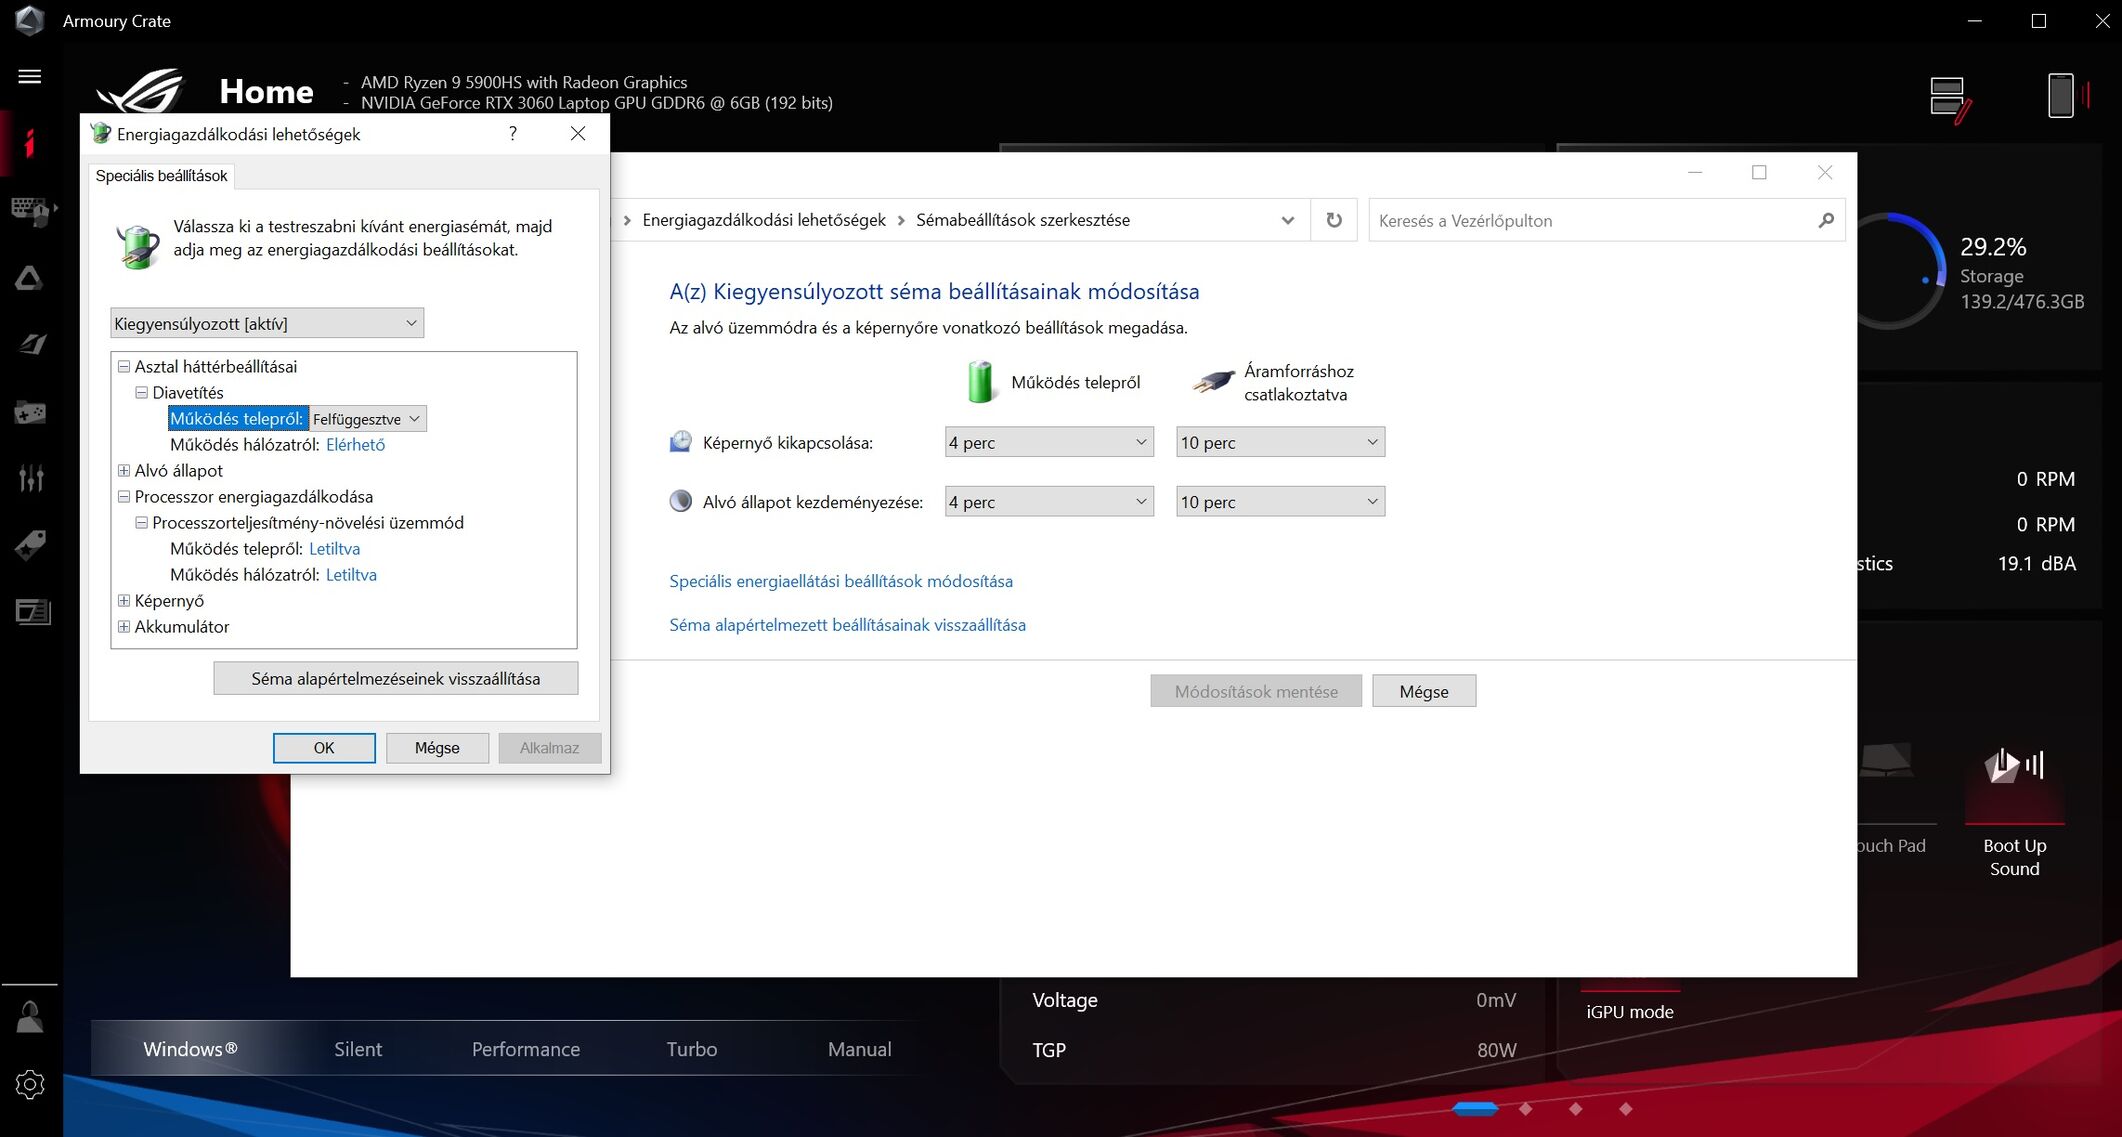Image resolution: width=2122 pixels, height=1137 pixels.
Task: Open Speciális energiaellátási beállítások módosítása link
Action: pos(840,581)
